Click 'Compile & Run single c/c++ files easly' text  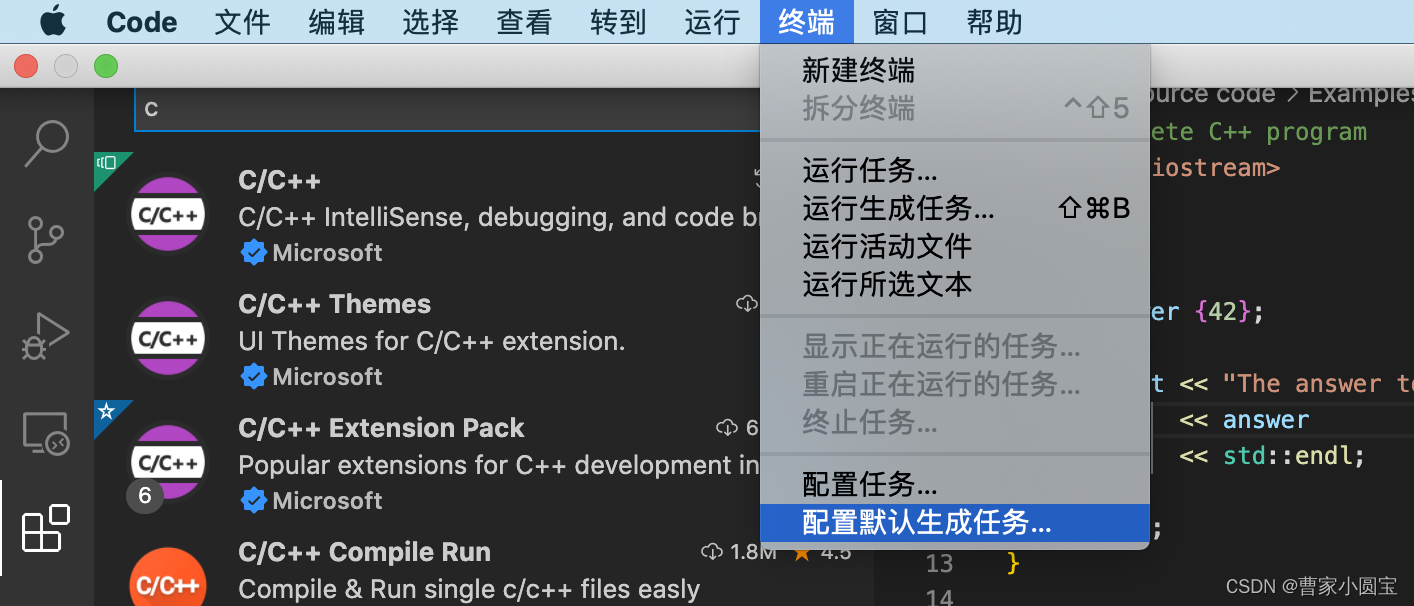pyautogui.click(x=469, y=589)
